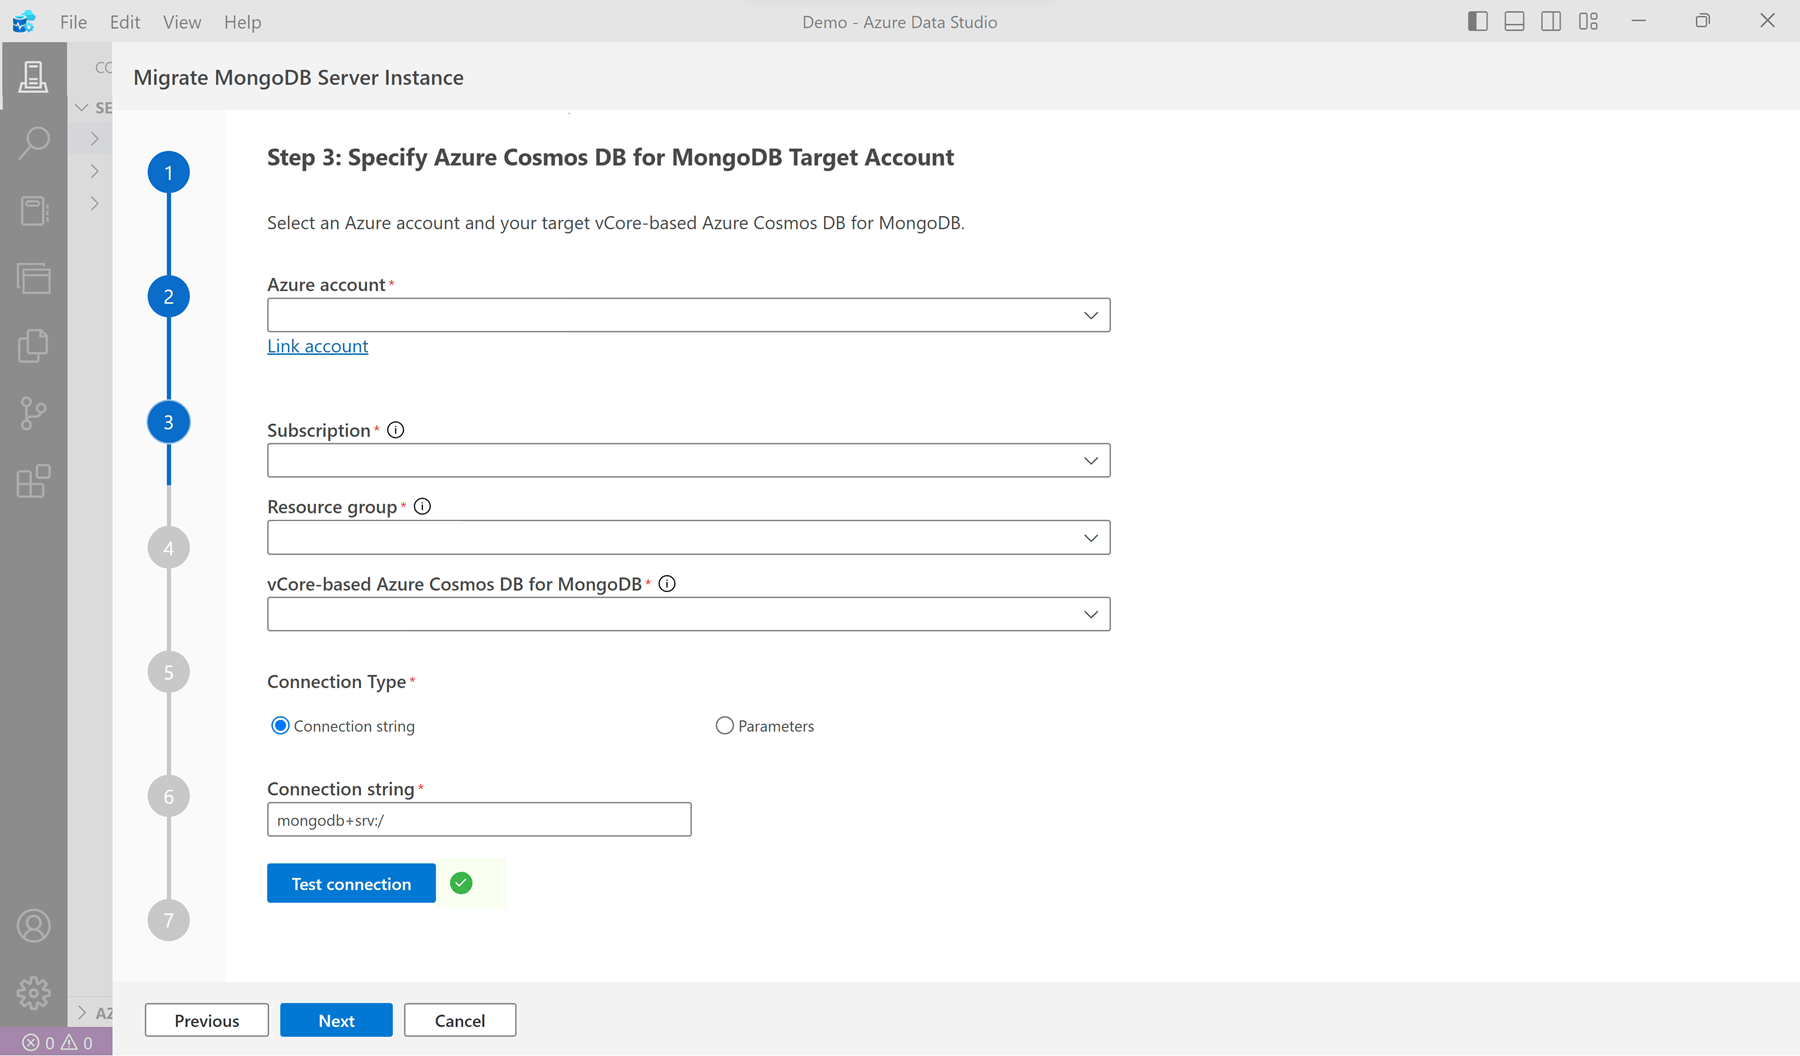
Task: Minimize the Azure Data Studio window
Action: click(x=1638, y=21)
